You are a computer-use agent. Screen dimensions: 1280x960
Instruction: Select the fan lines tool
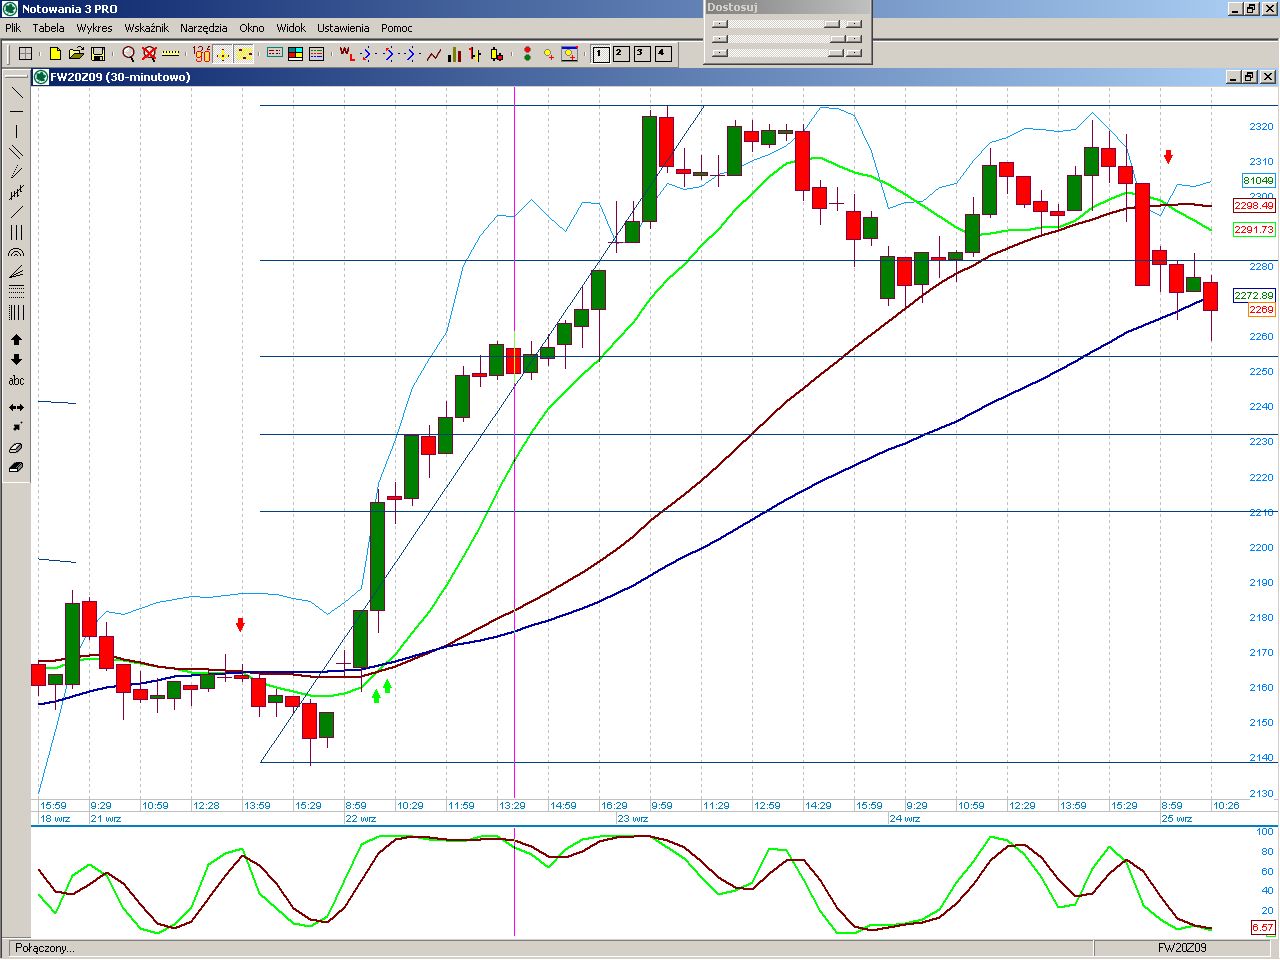pyautogui.click(x=16, y=272)
